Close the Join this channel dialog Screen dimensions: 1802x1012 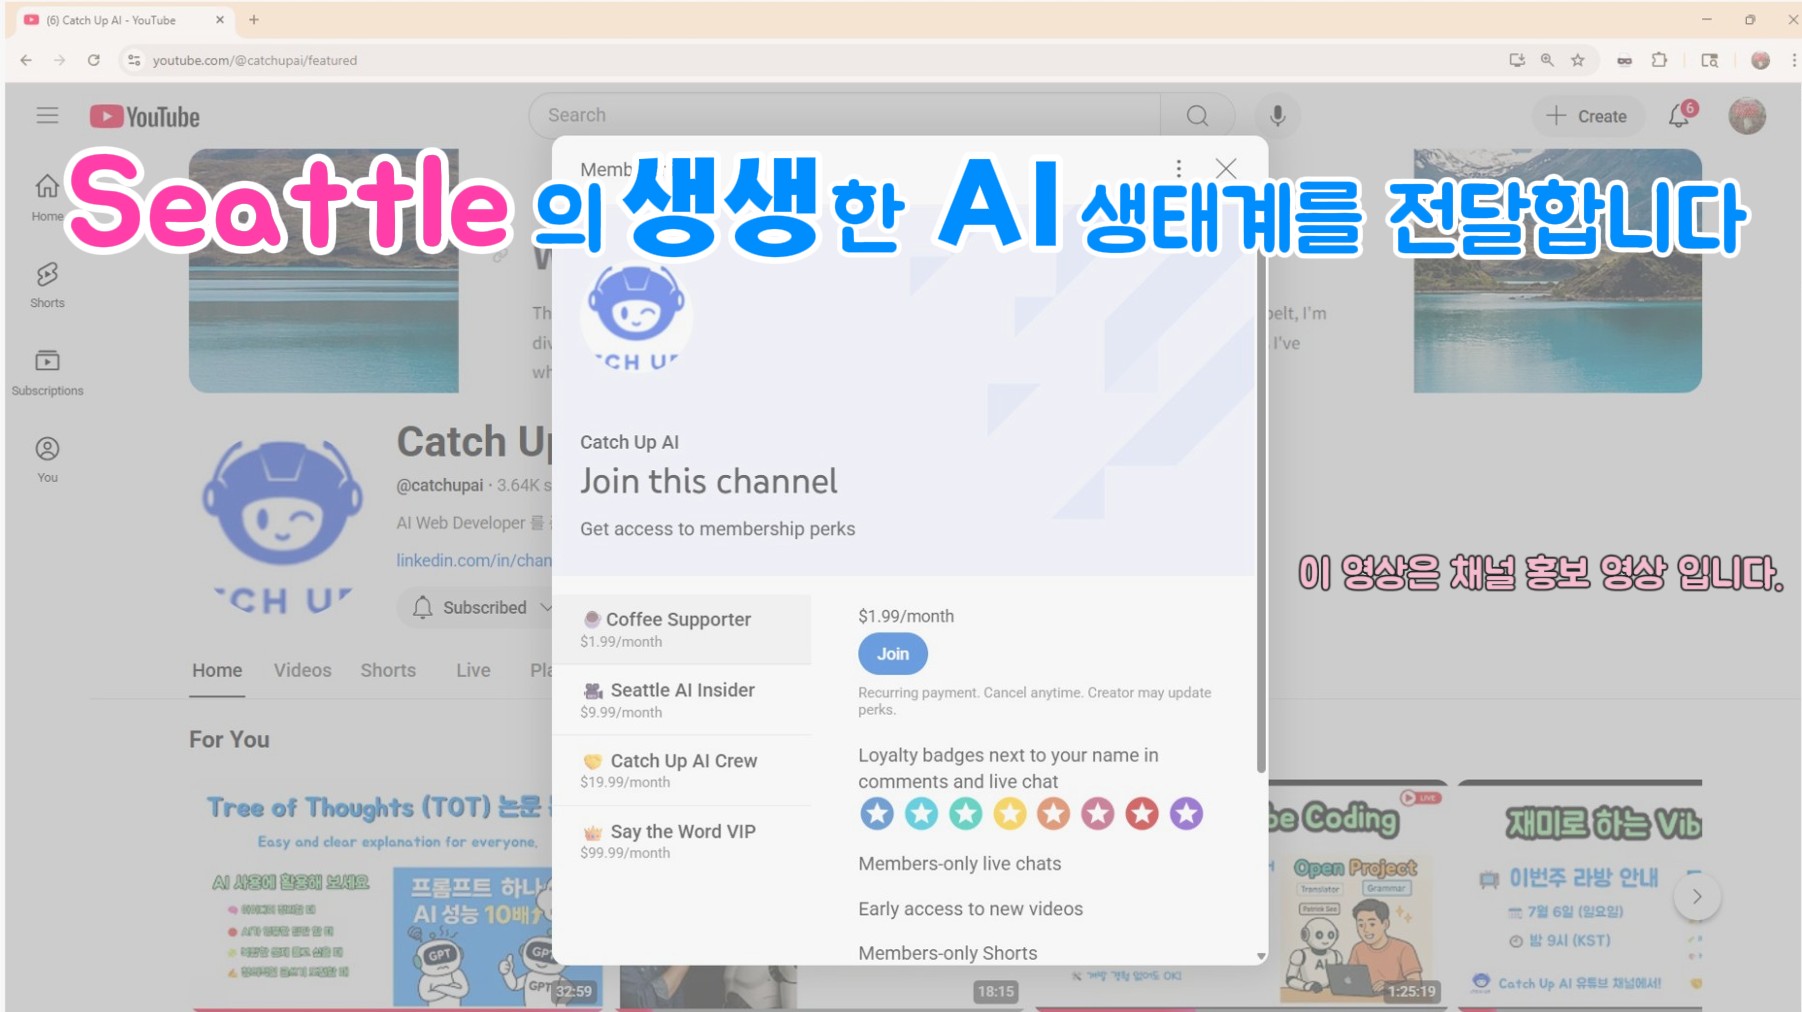pyautogui.click(x=1226, y=168)
